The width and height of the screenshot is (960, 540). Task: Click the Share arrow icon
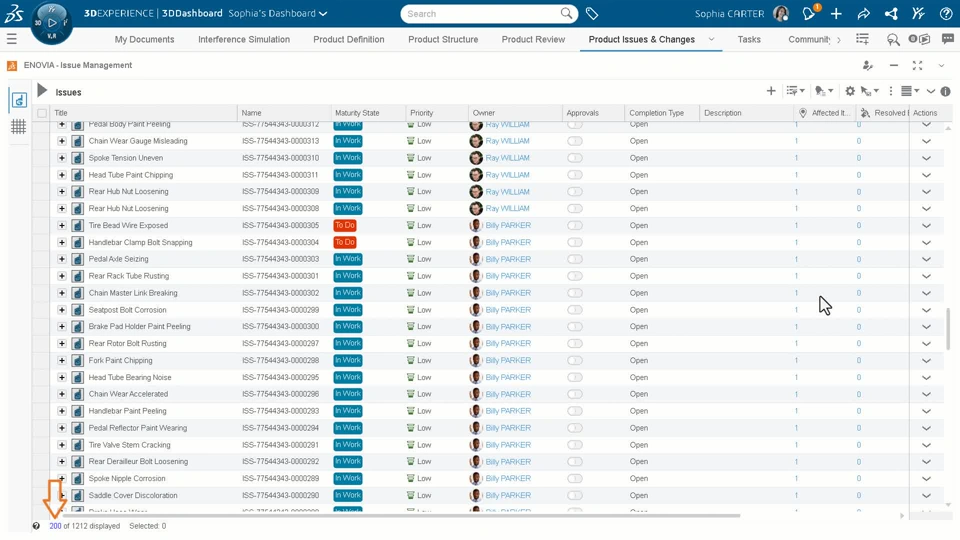point(863,13)
